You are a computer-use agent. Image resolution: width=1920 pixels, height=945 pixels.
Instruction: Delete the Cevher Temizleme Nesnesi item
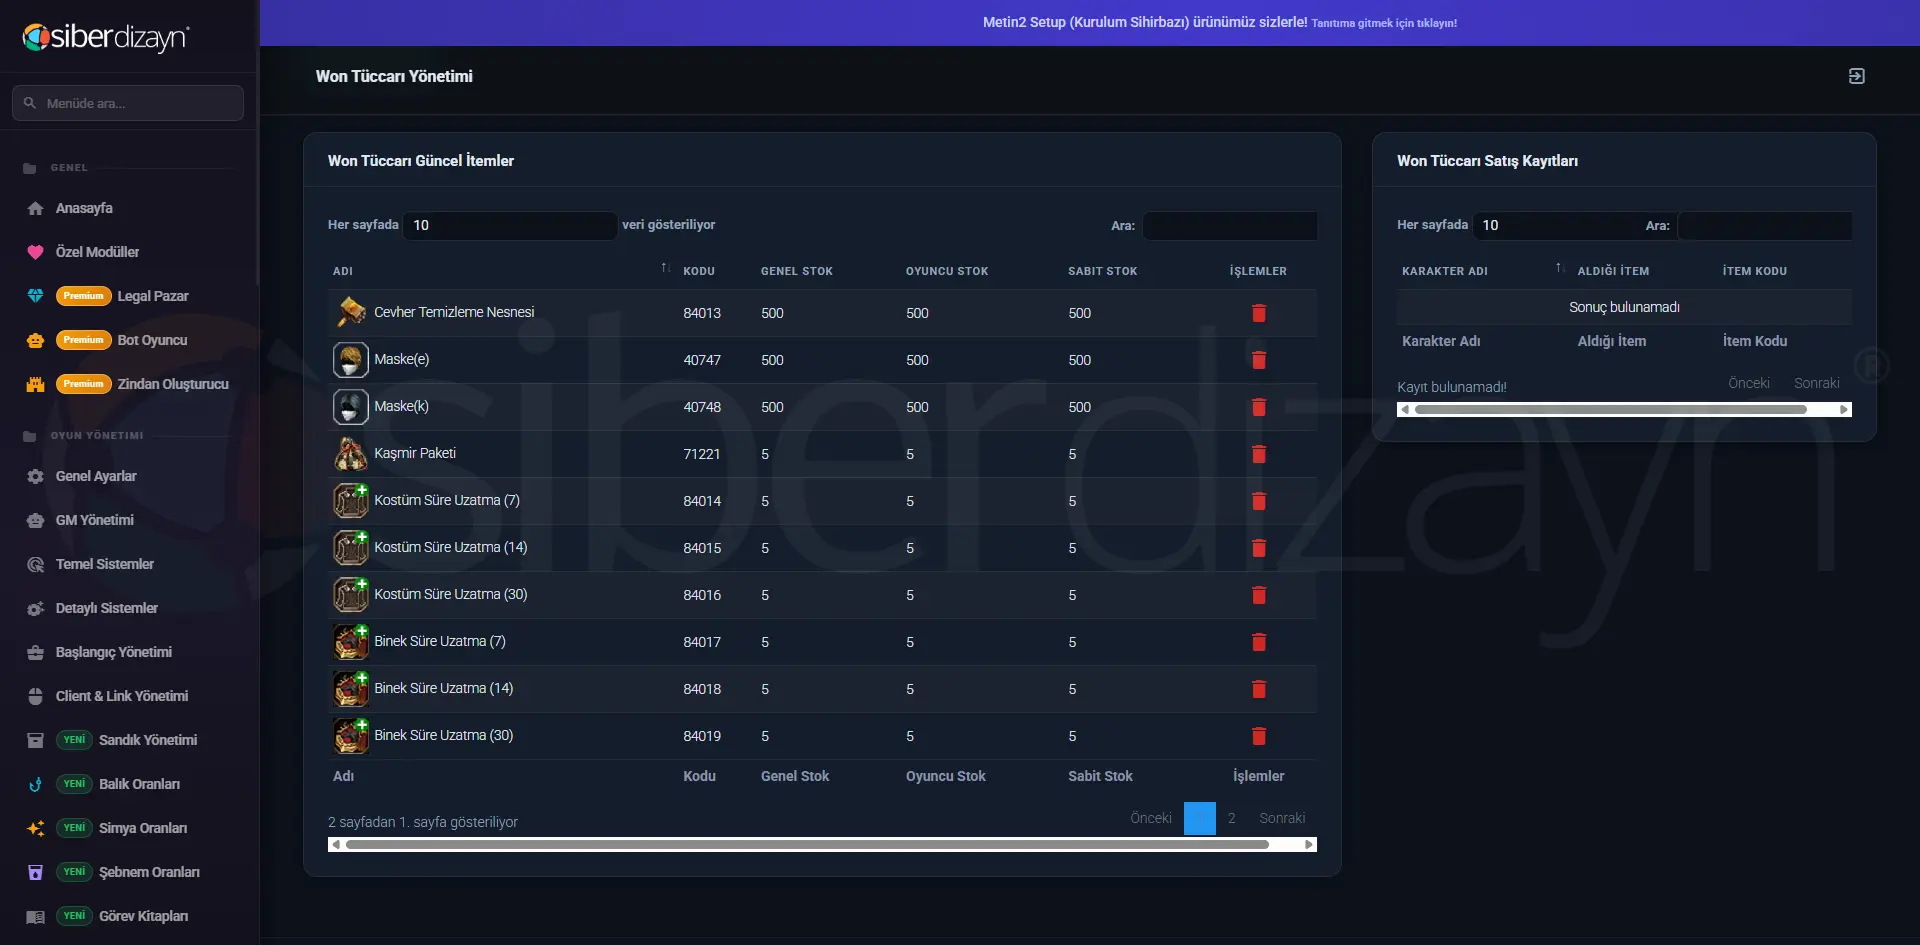1259,313
